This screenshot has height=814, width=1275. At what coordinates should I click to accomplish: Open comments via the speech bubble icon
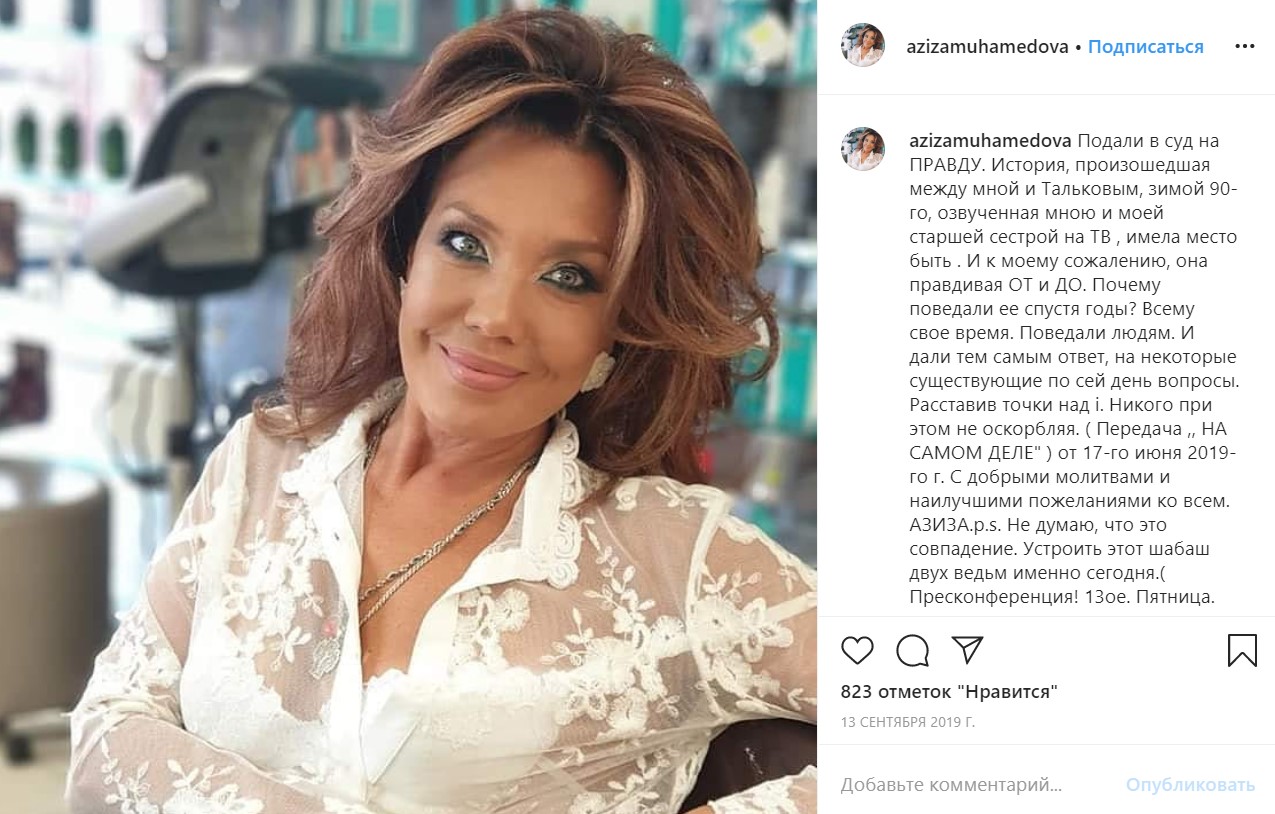pos(912,650)
